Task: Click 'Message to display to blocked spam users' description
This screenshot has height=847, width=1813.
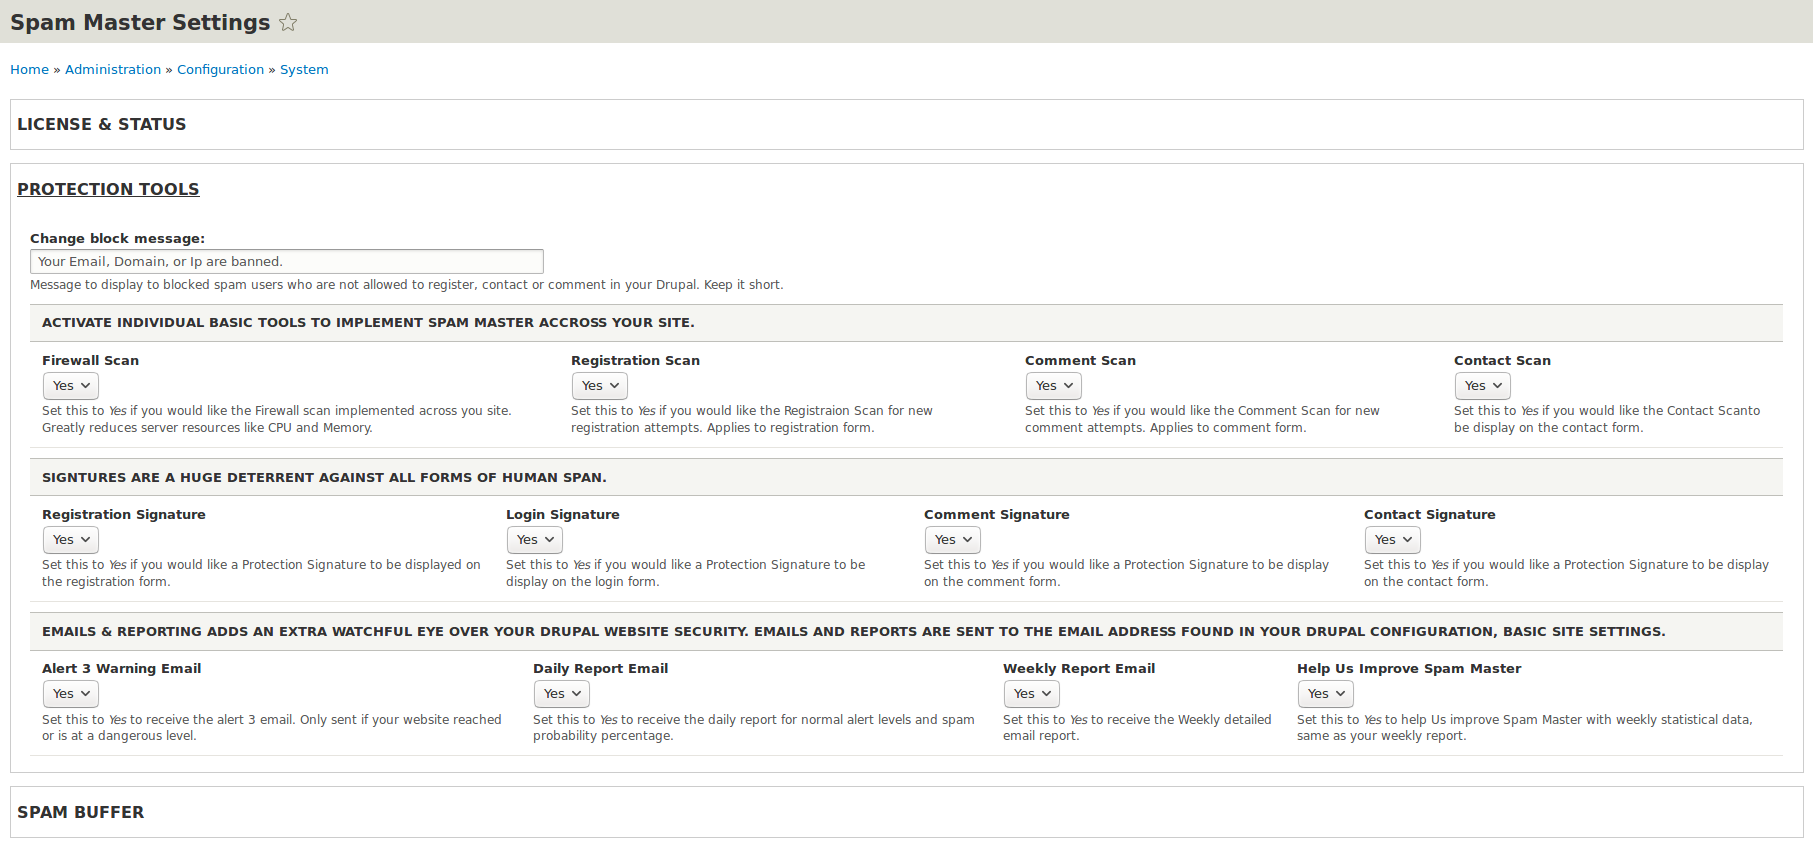Action: point(406,285)
